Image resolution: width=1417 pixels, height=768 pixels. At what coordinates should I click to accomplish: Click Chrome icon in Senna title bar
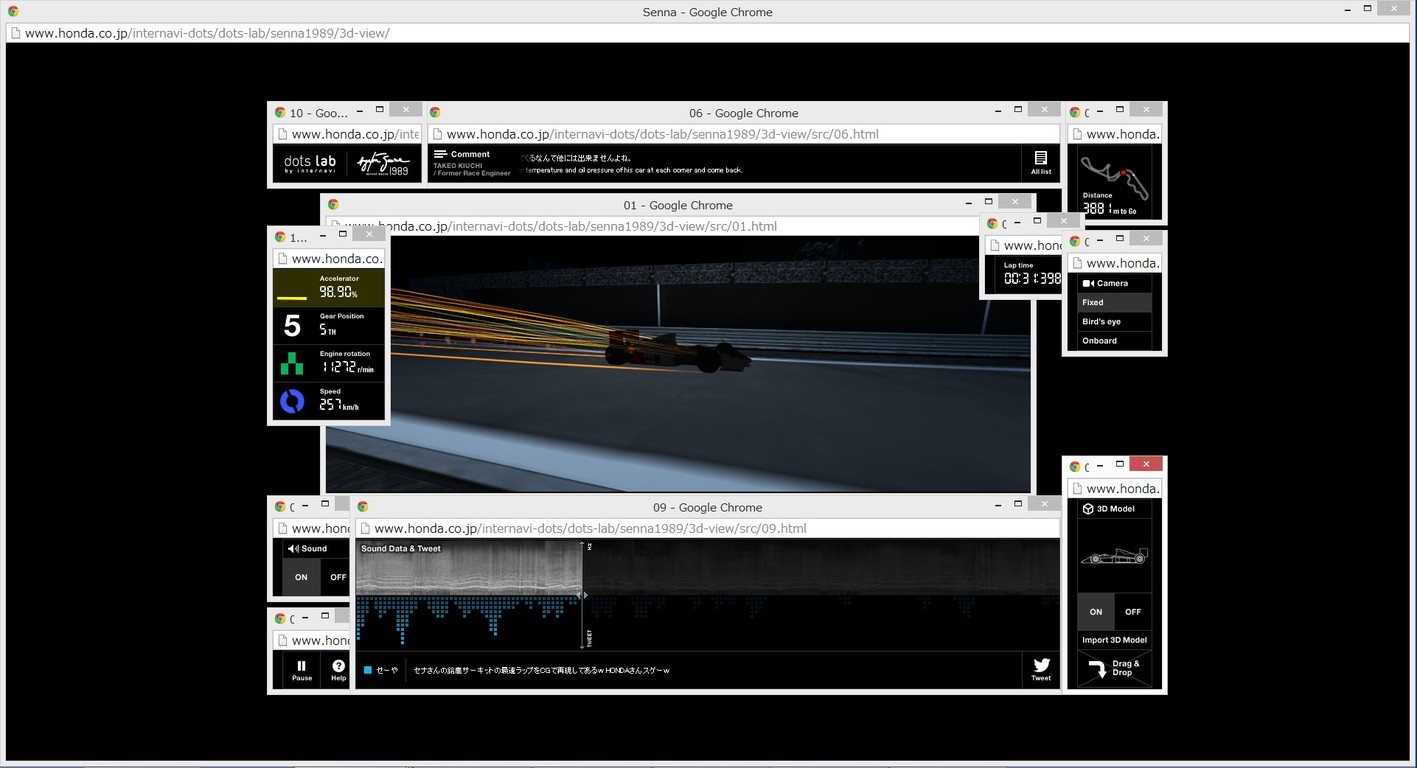tap(14, 11)
